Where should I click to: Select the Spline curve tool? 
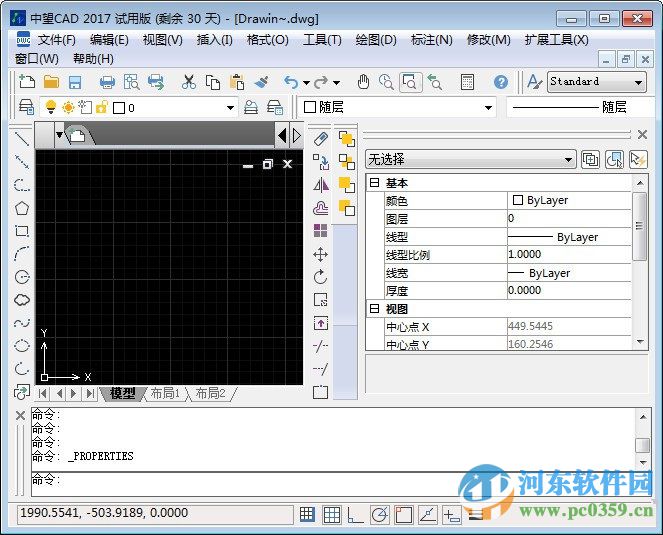22,323
